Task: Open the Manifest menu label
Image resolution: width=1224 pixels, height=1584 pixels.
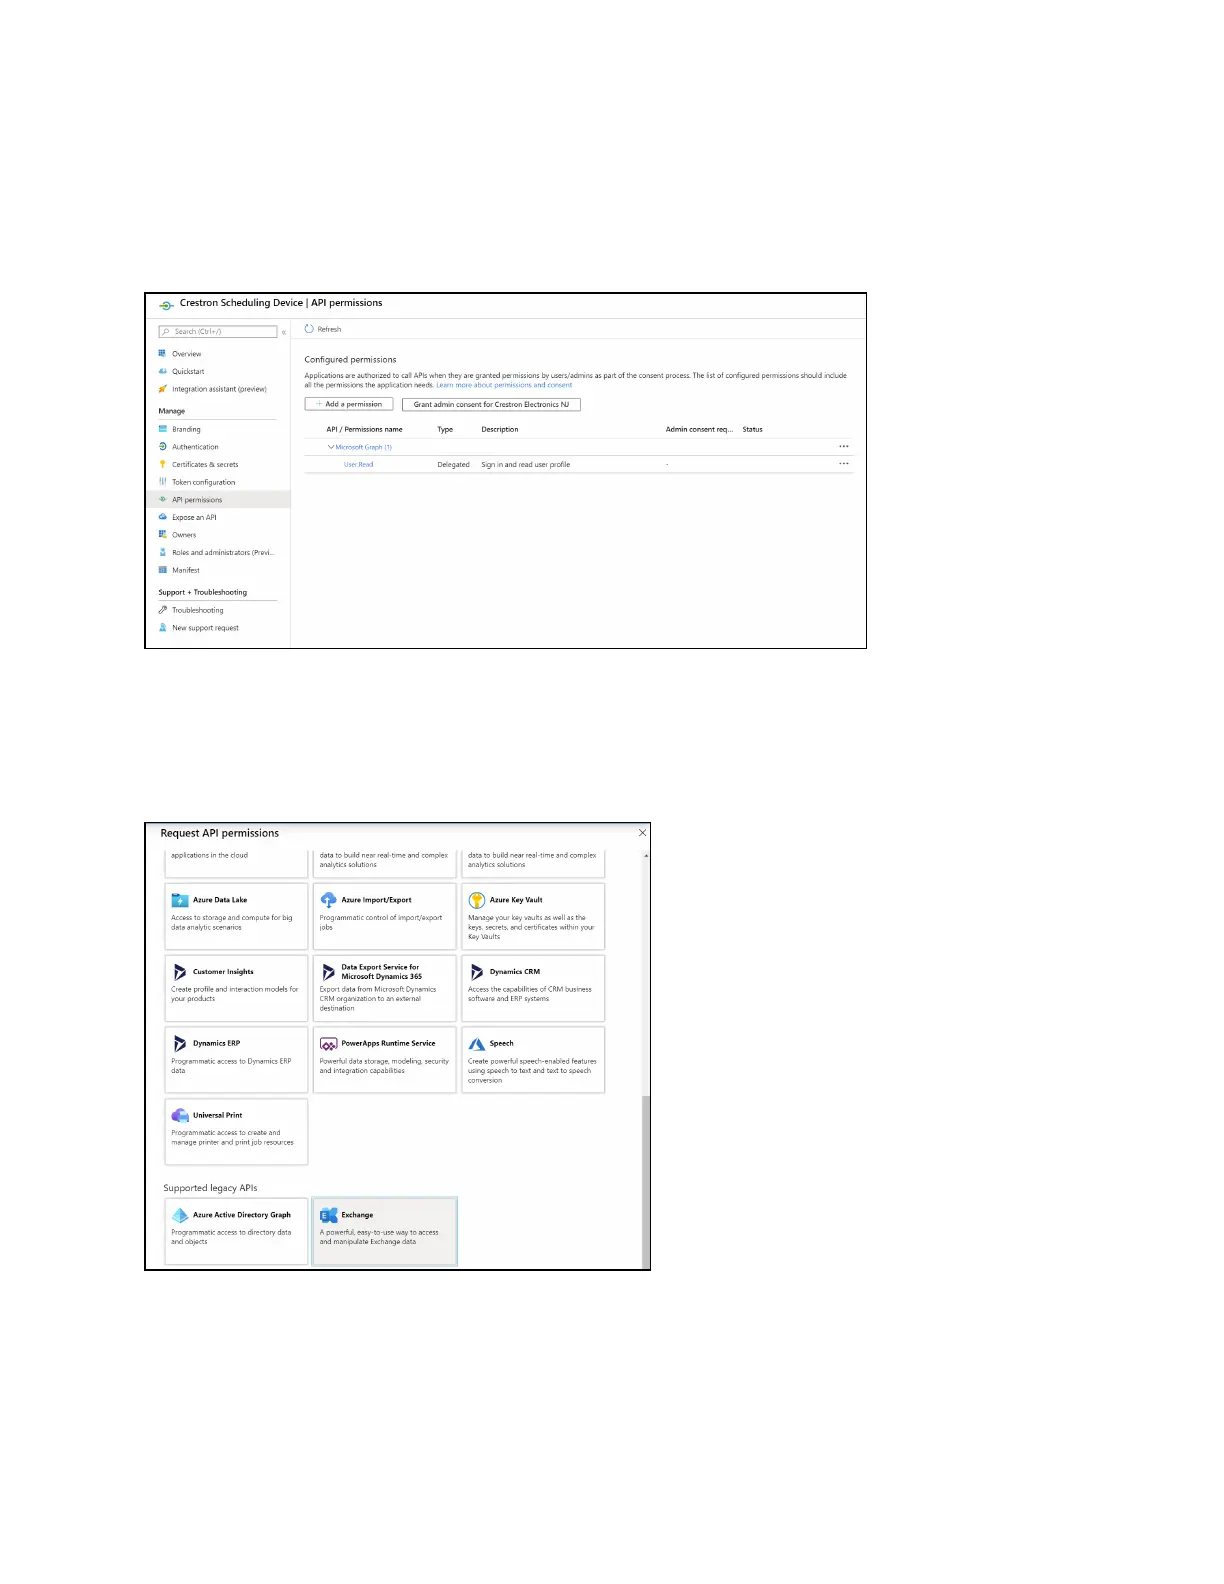Action: click(186, 570)
